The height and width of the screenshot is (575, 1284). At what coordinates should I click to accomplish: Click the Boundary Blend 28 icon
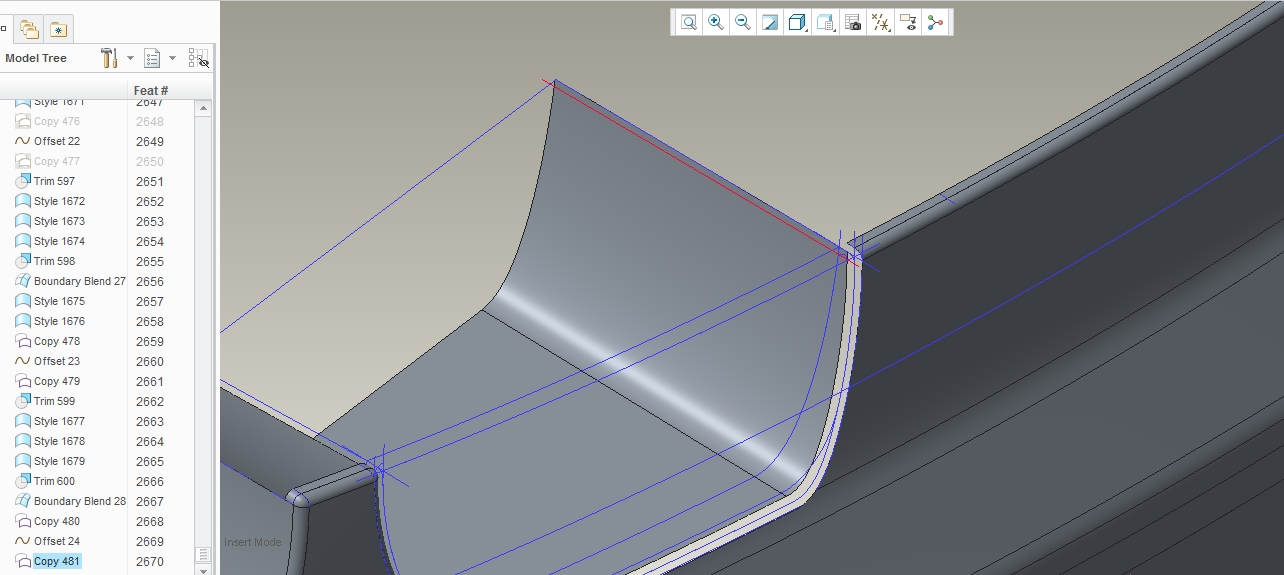click(x=23, y=501)
